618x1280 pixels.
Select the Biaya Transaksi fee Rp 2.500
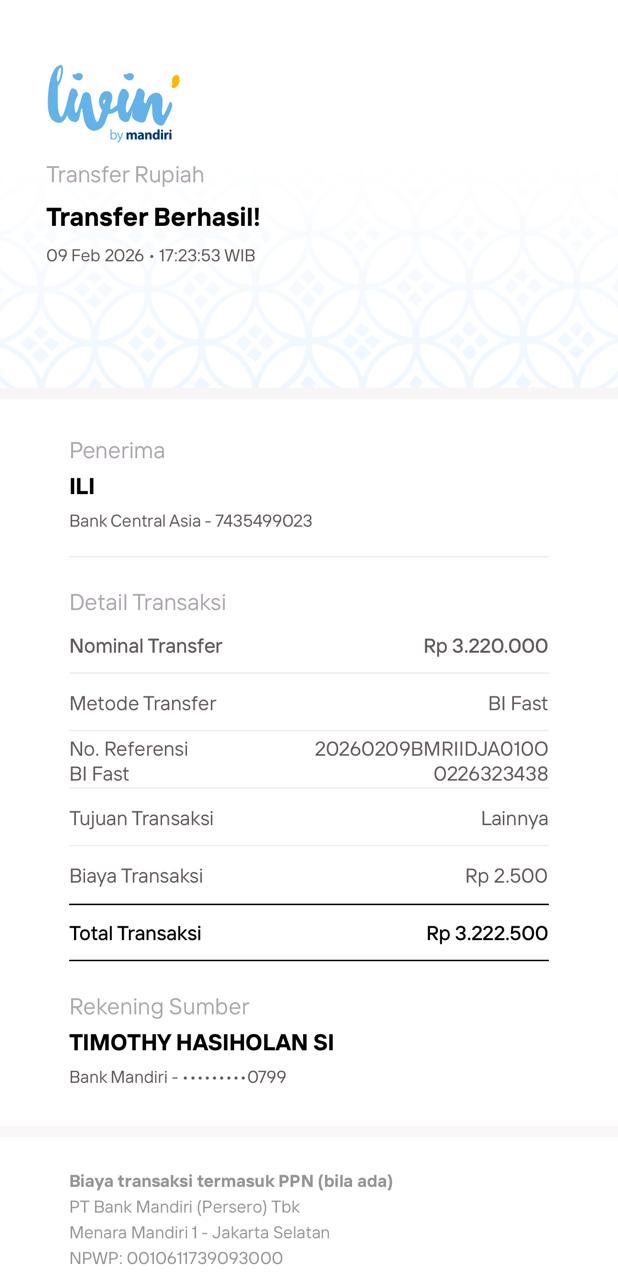pyautogui.click(x=506, y=877)
